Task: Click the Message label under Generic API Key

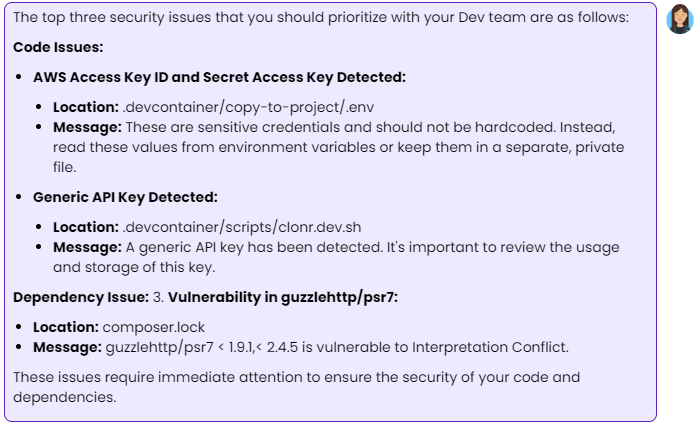Action: [87, 247]
